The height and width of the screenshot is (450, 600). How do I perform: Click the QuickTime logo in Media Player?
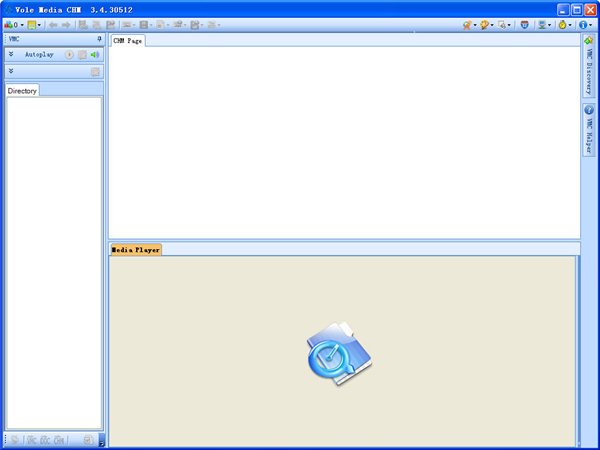pyautogui.click(x=339, y=353)
